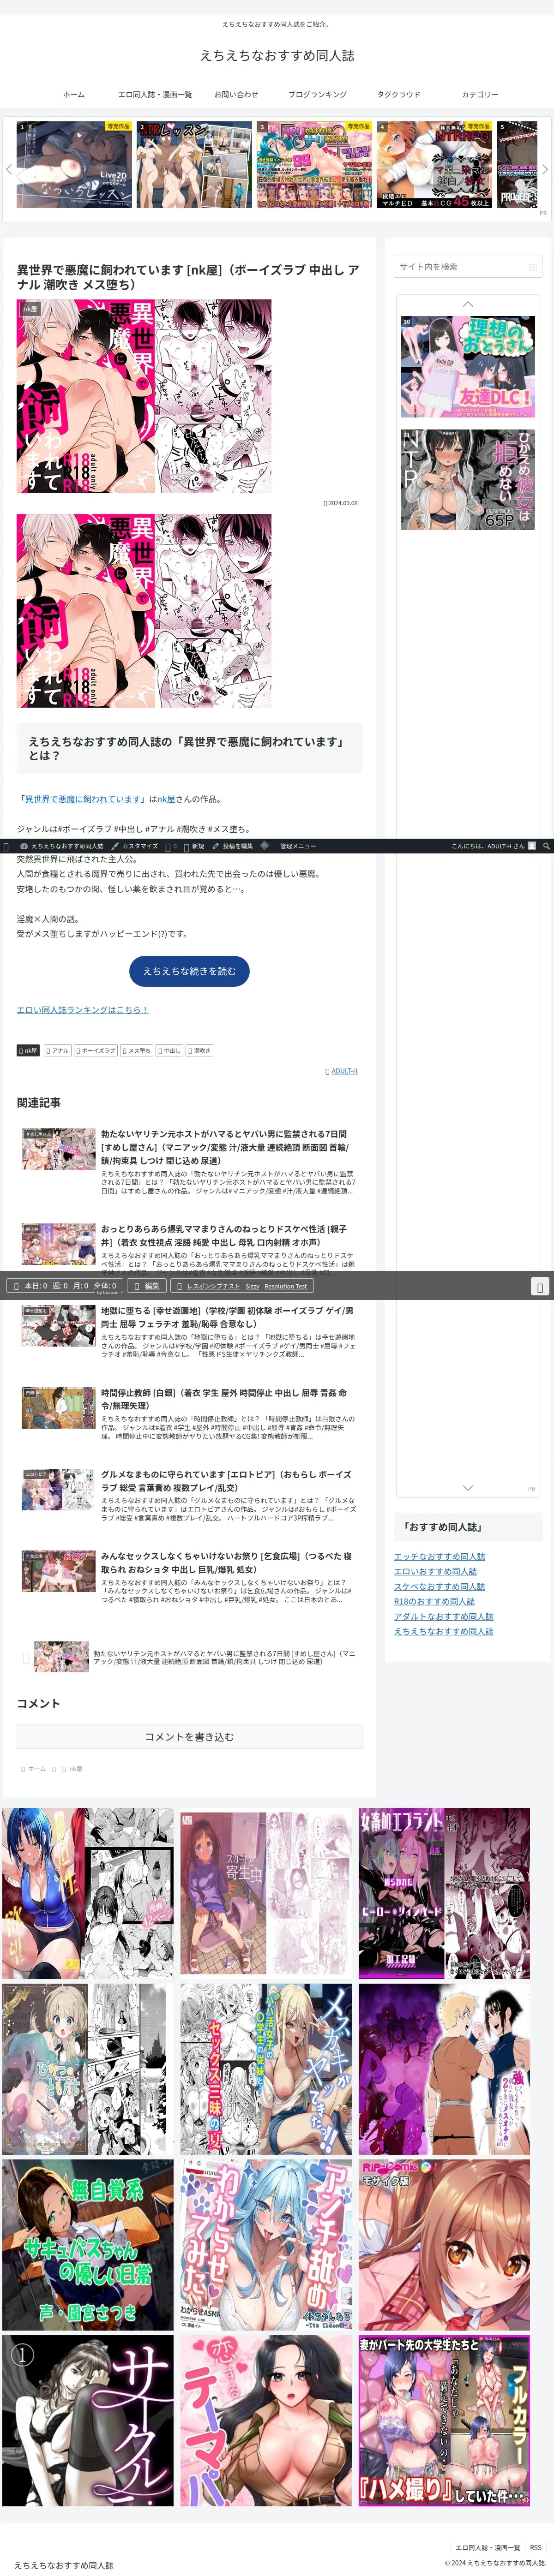Click the nk屋 author link in article
Screen dimensions: 554x2576
point(166,799)
